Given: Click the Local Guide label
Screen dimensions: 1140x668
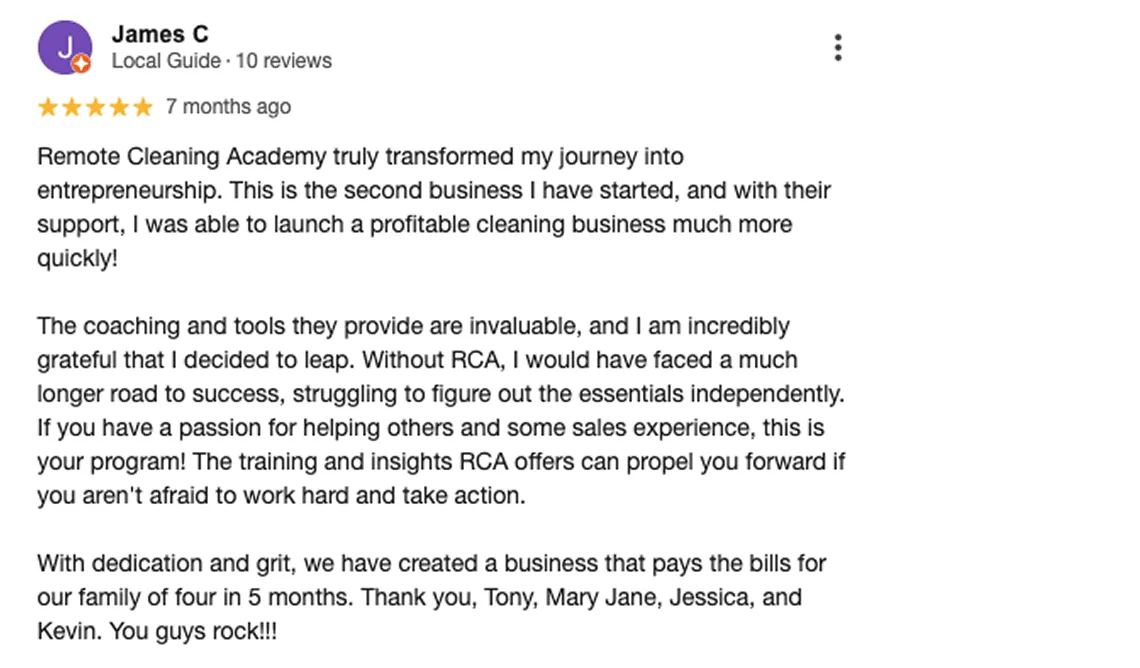Looking at the screenshot, I should pyautogui.click(x=166, y=61).
